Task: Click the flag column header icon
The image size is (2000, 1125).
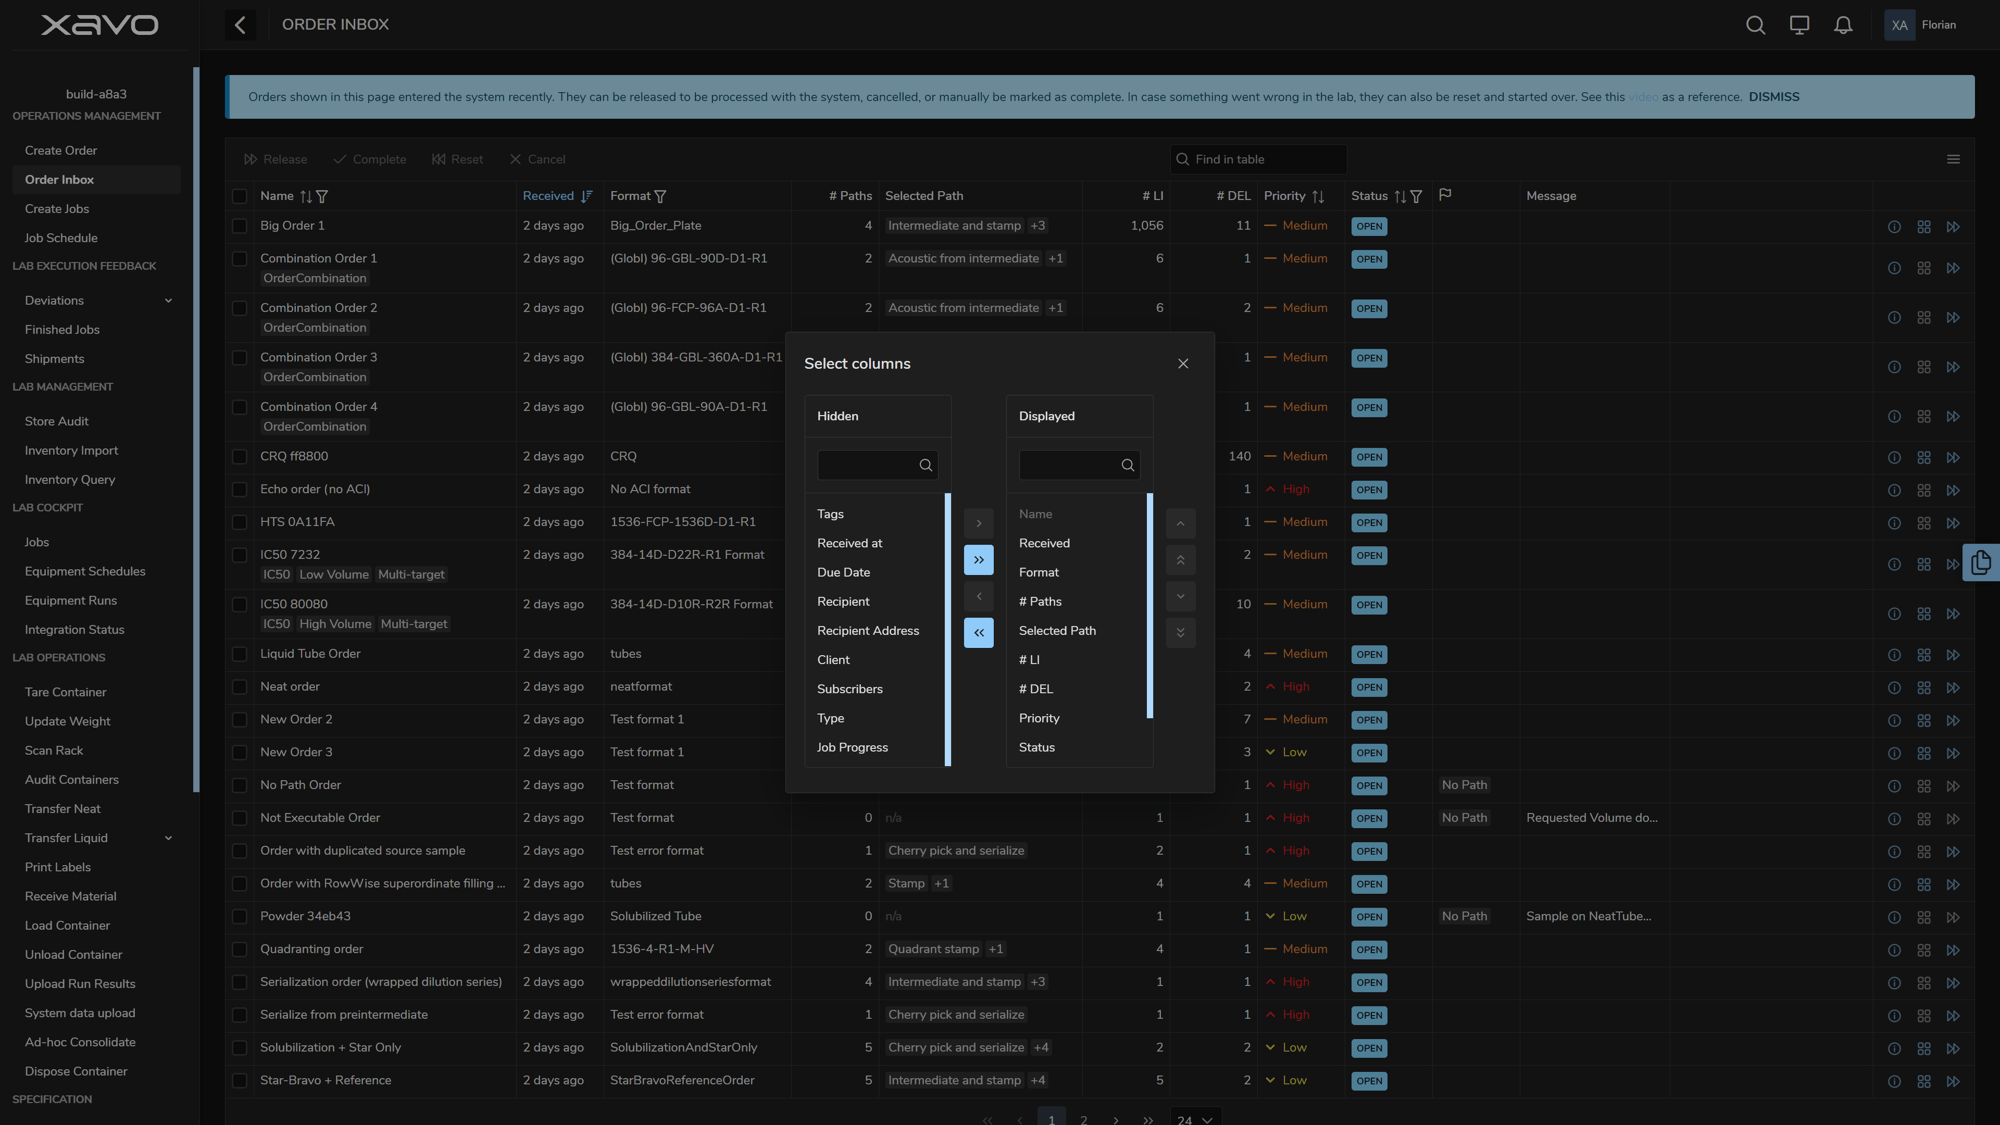Action: pos(1445,195)
